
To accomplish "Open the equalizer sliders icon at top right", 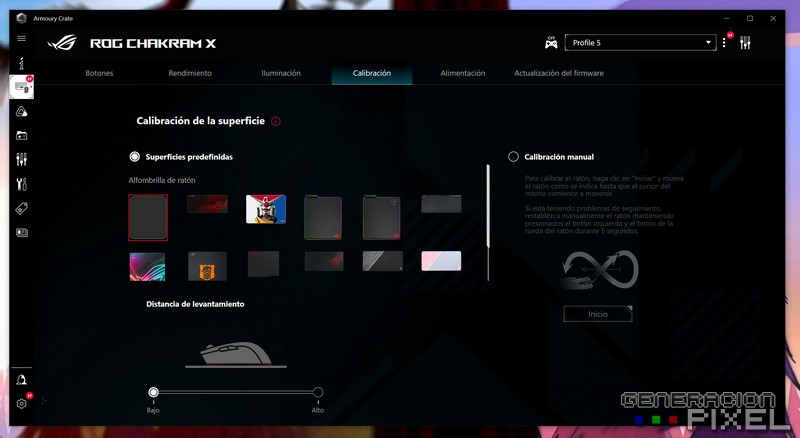I will tap(745, 43).
